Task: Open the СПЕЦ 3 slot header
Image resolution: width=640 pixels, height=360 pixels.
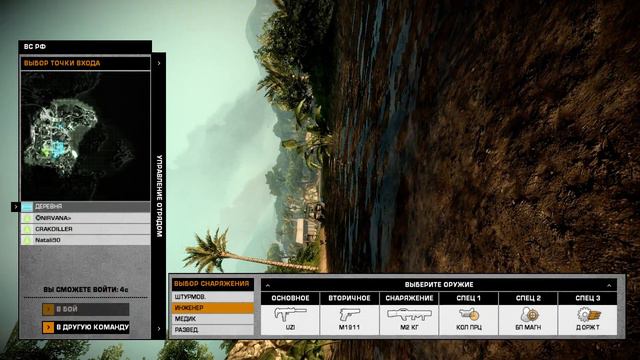Action: [588, 298]
